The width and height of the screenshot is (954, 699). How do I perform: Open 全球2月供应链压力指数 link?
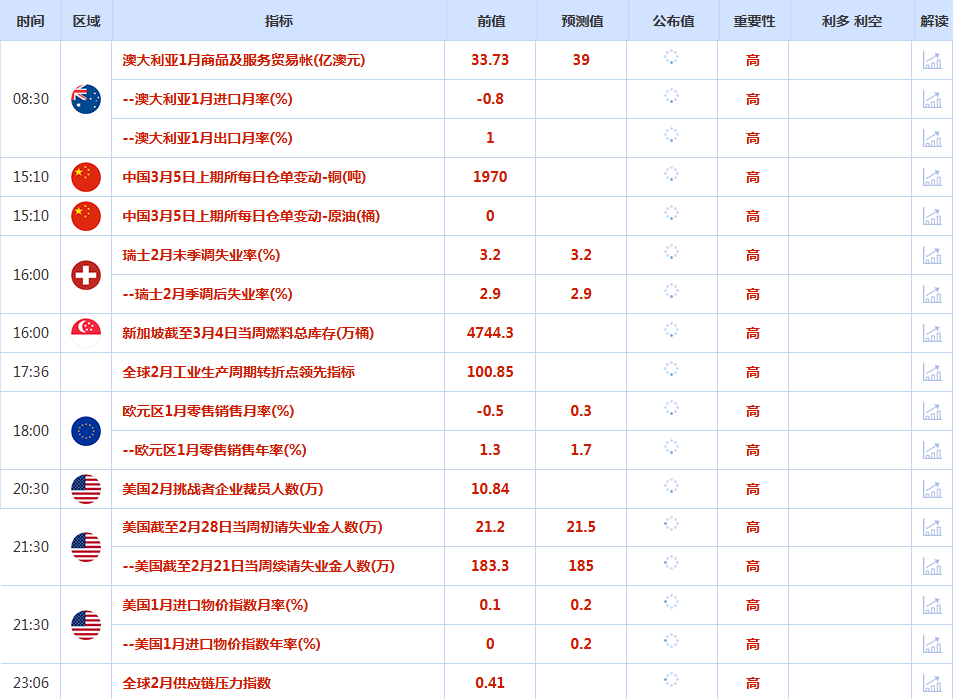pos(196,683)
